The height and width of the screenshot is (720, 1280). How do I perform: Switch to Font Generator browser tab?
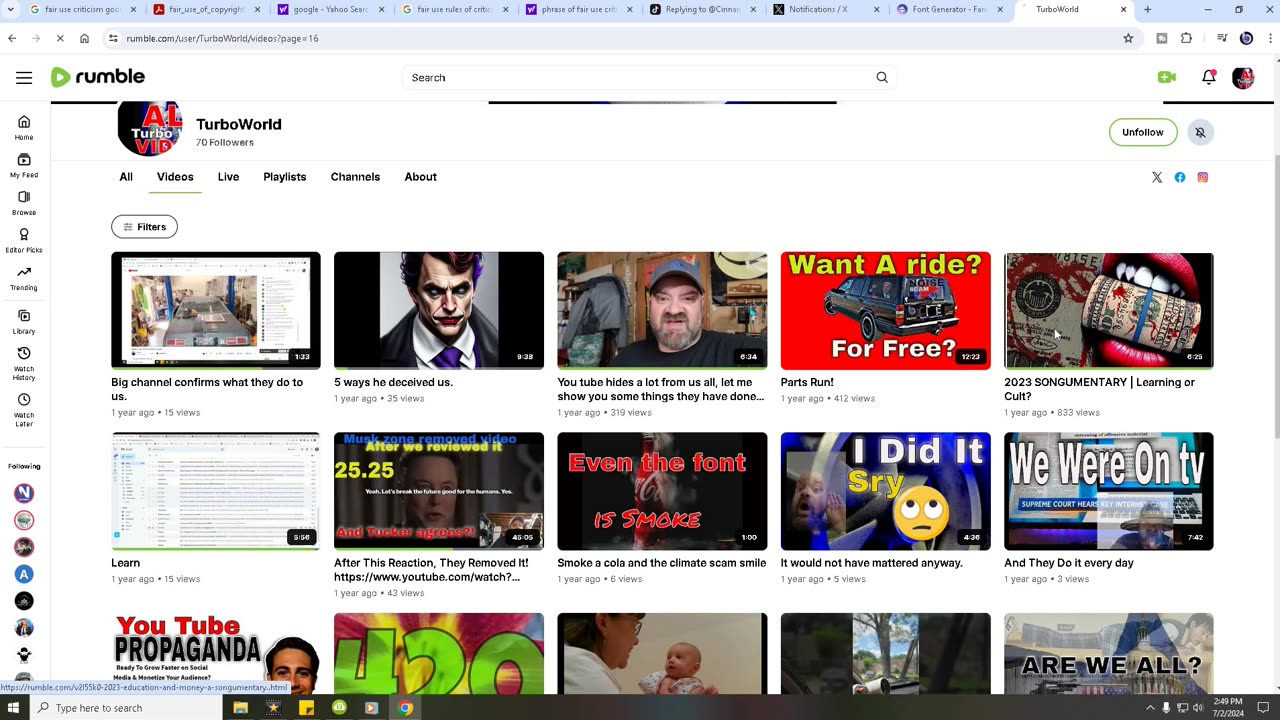click(x=950, y=10)
